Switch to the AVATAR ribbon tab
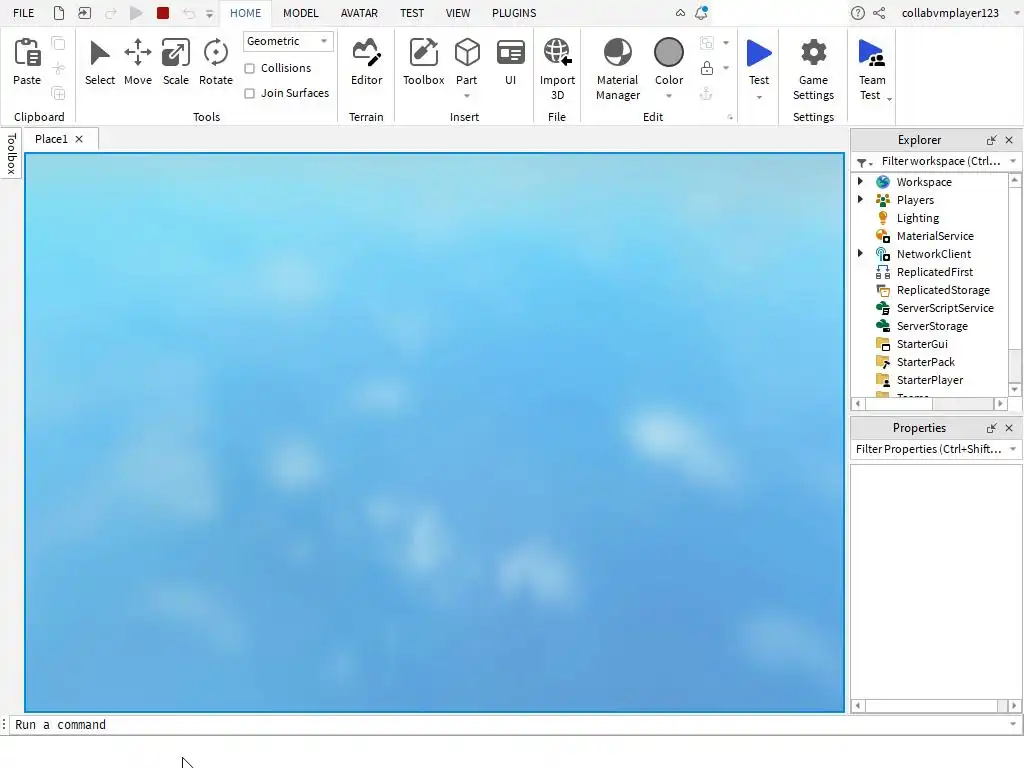Screen dimensions: 1024x768 (359, 13)
